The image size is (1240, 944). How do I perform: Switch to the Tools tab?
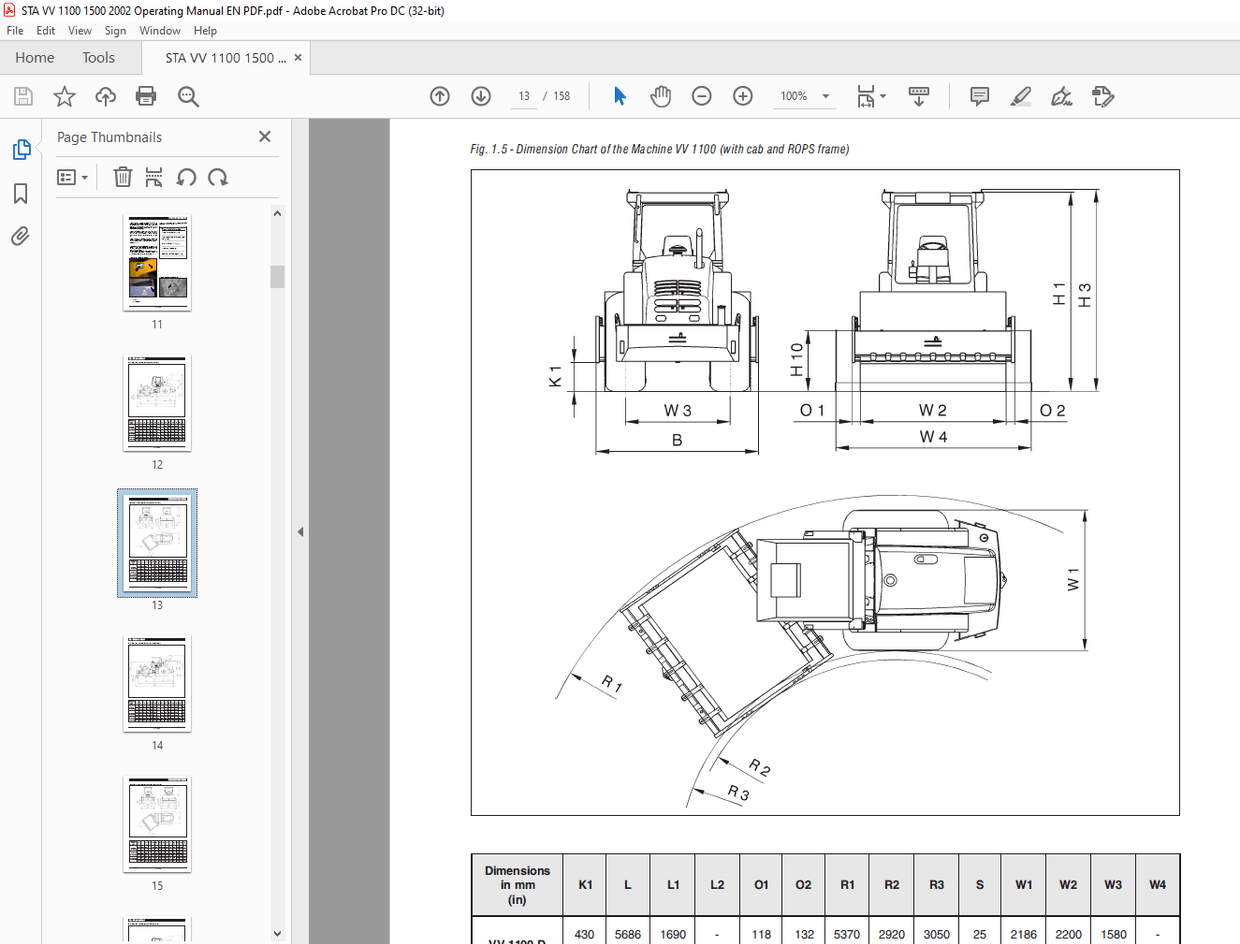point(98,57)
